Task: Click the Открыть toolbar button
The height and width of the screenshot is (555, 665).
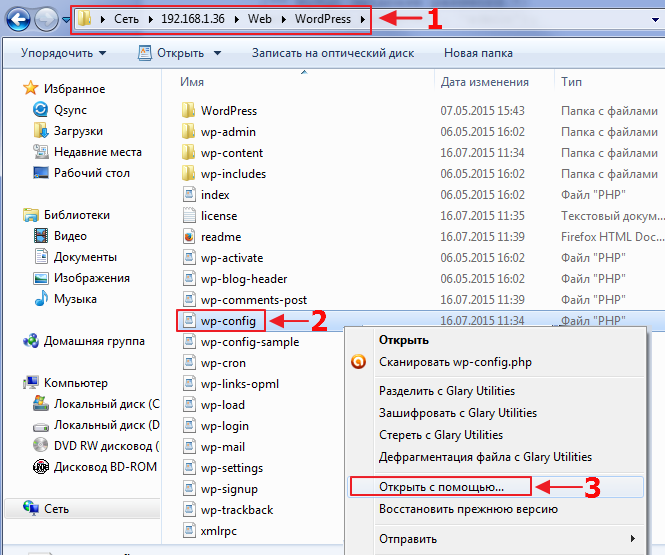Action: coord(171,53)
